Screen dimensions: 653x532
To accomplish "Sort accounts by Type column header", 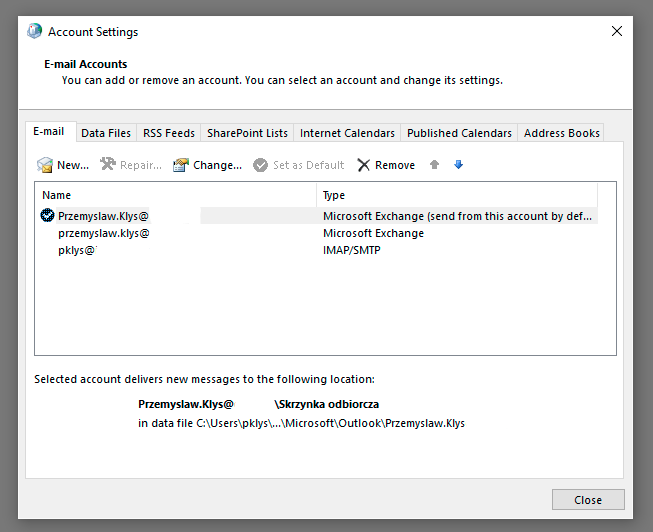I will 456,195.
